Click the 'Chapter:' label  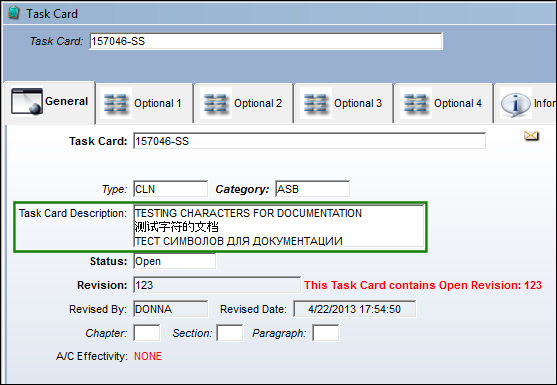(106, 333)
